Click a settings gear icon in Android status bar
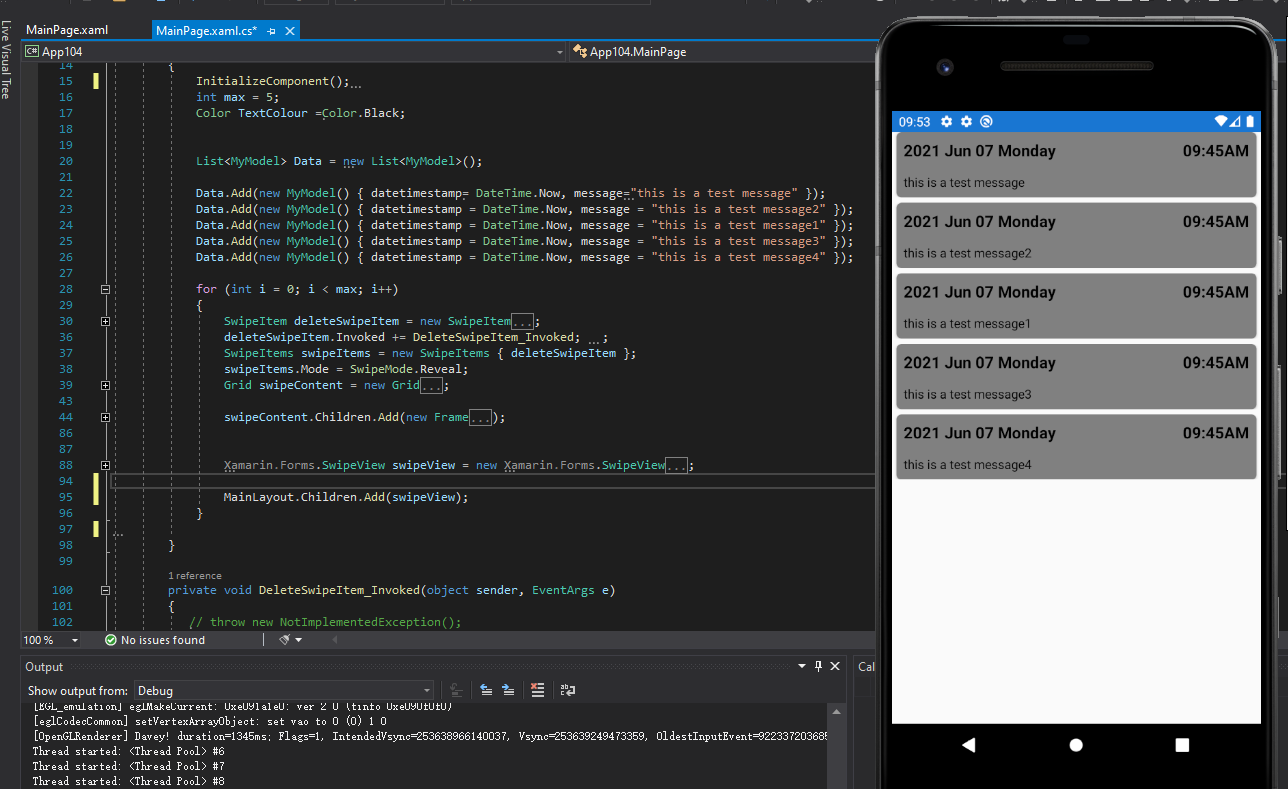Image resolution: width=1288 pixels, height=789 pixels. (946, 121)
